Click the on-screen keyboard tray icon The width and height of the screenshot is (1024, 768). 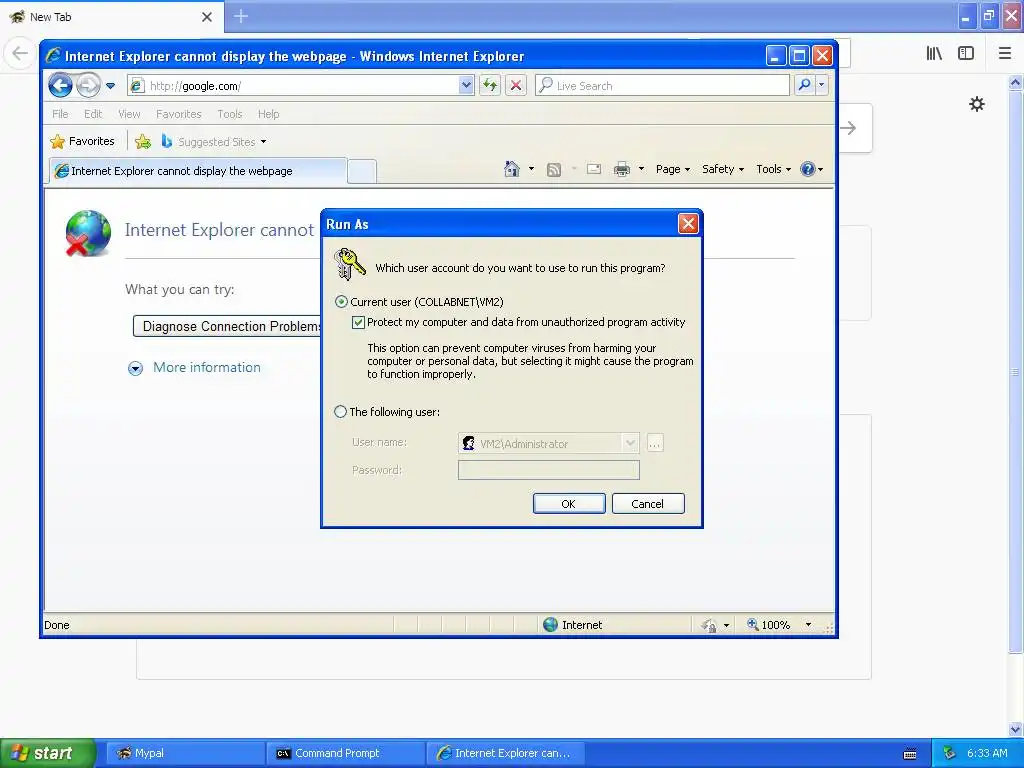[910, 754]
